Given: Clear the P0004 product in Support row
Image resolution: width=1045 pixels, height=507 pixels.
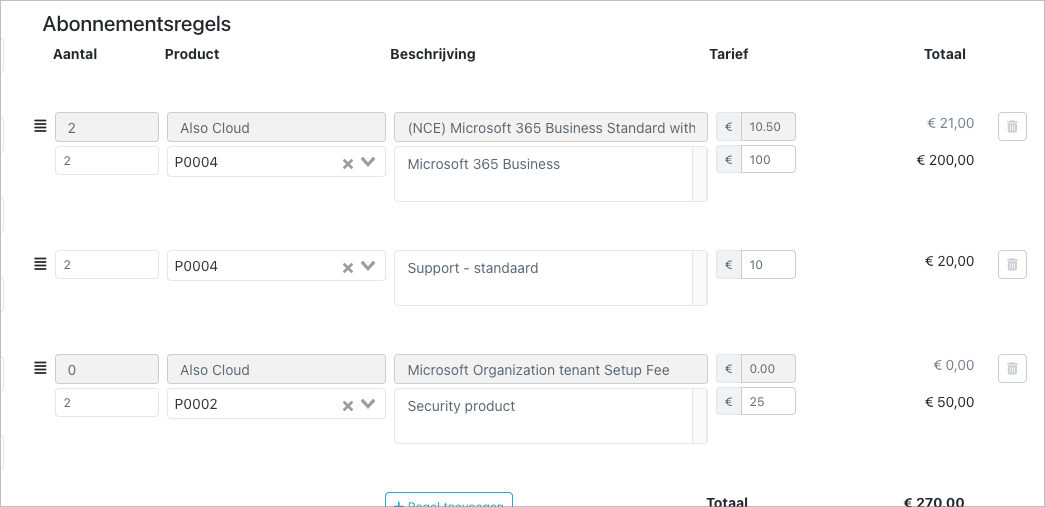Looking at the screenshot, I should click(x=347, y=267).
